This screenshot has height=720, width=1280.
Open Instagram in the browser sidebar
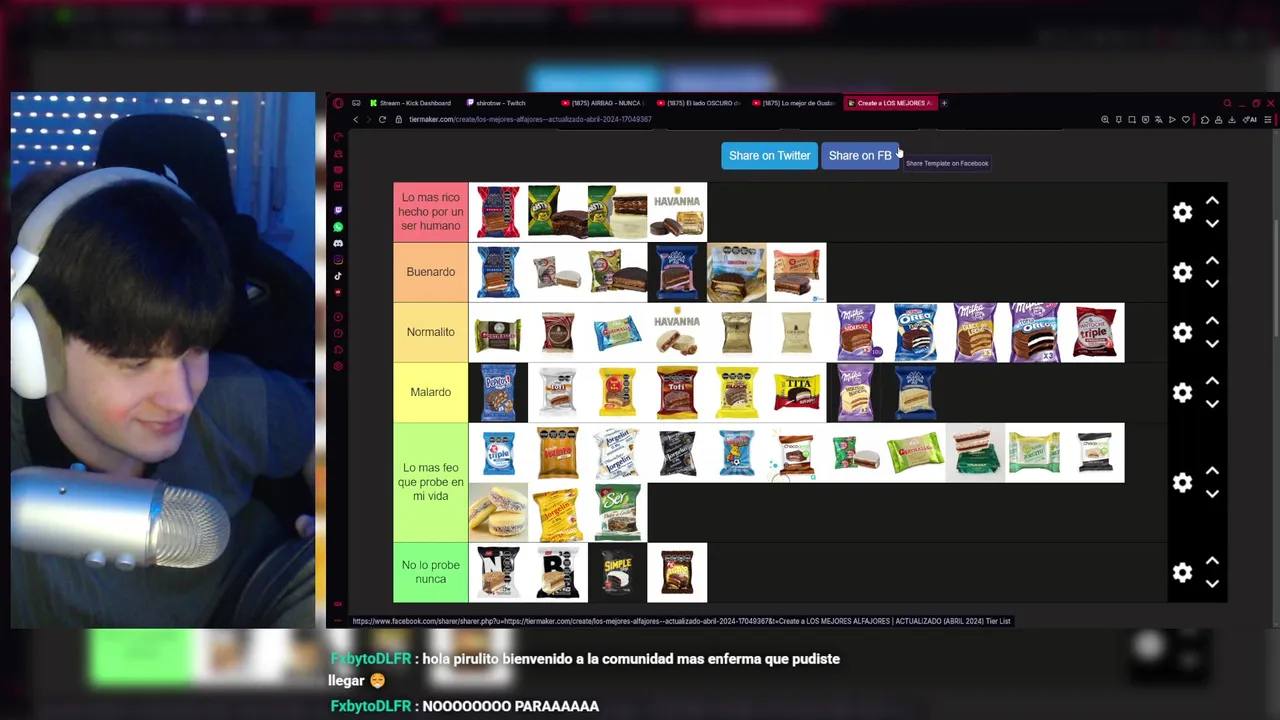pyautogui.click(x=338, y=260)
